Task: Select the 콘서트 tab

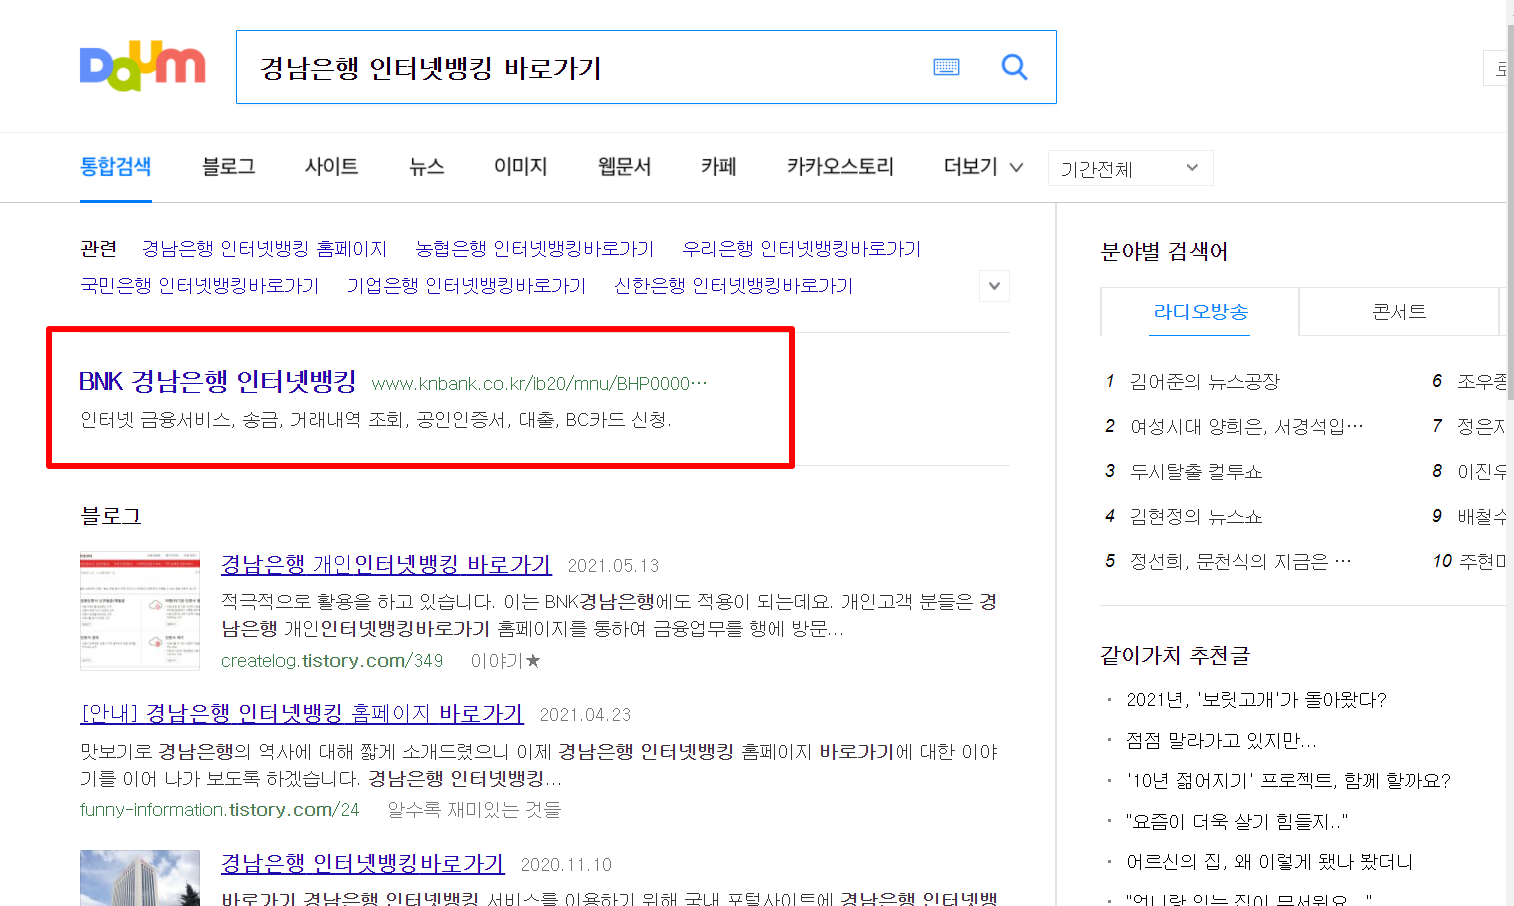Action: pos(1399,312)
